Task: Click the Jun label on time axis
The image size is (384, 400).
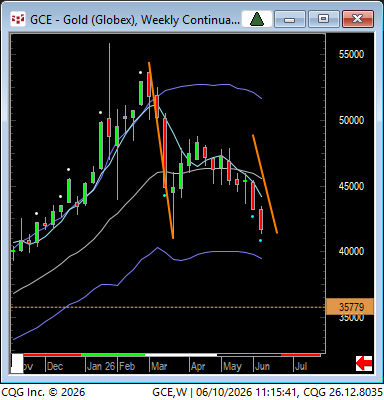Action: pos(262,366)
